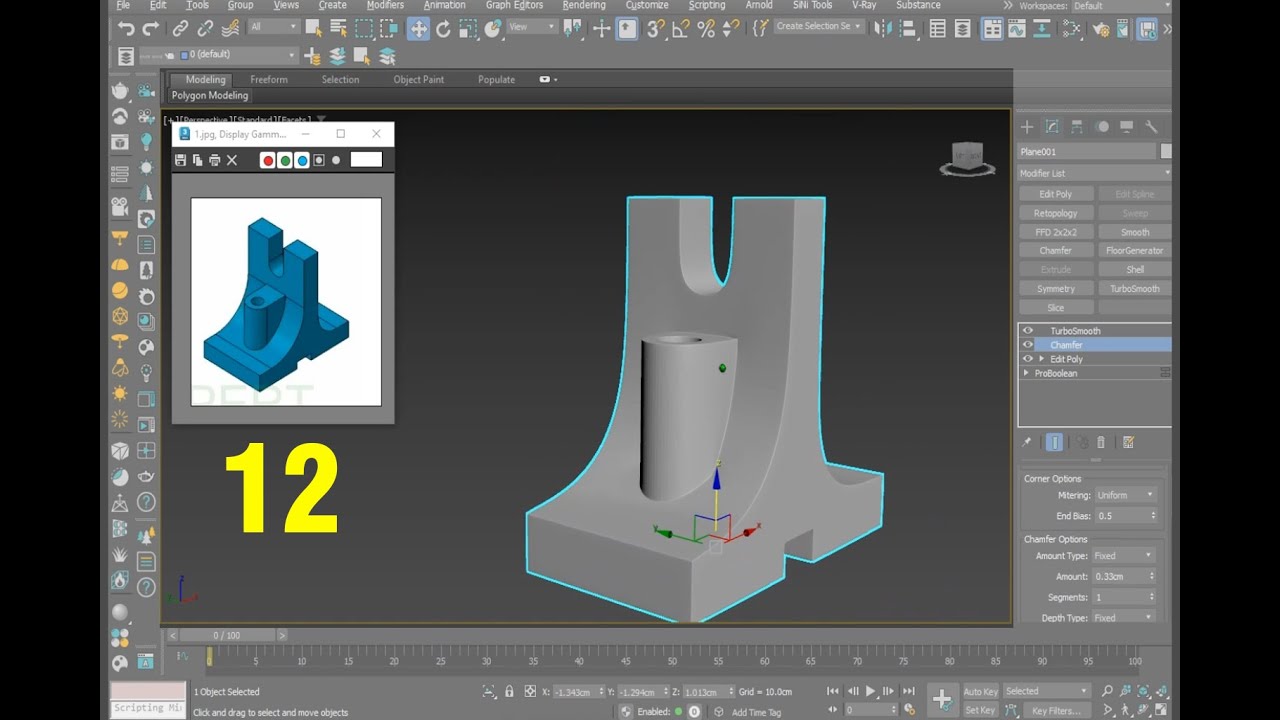This screenshot has width=1280, height=720.
Task: Toggle the Angle Snap icon
Action: click(681, 29)
